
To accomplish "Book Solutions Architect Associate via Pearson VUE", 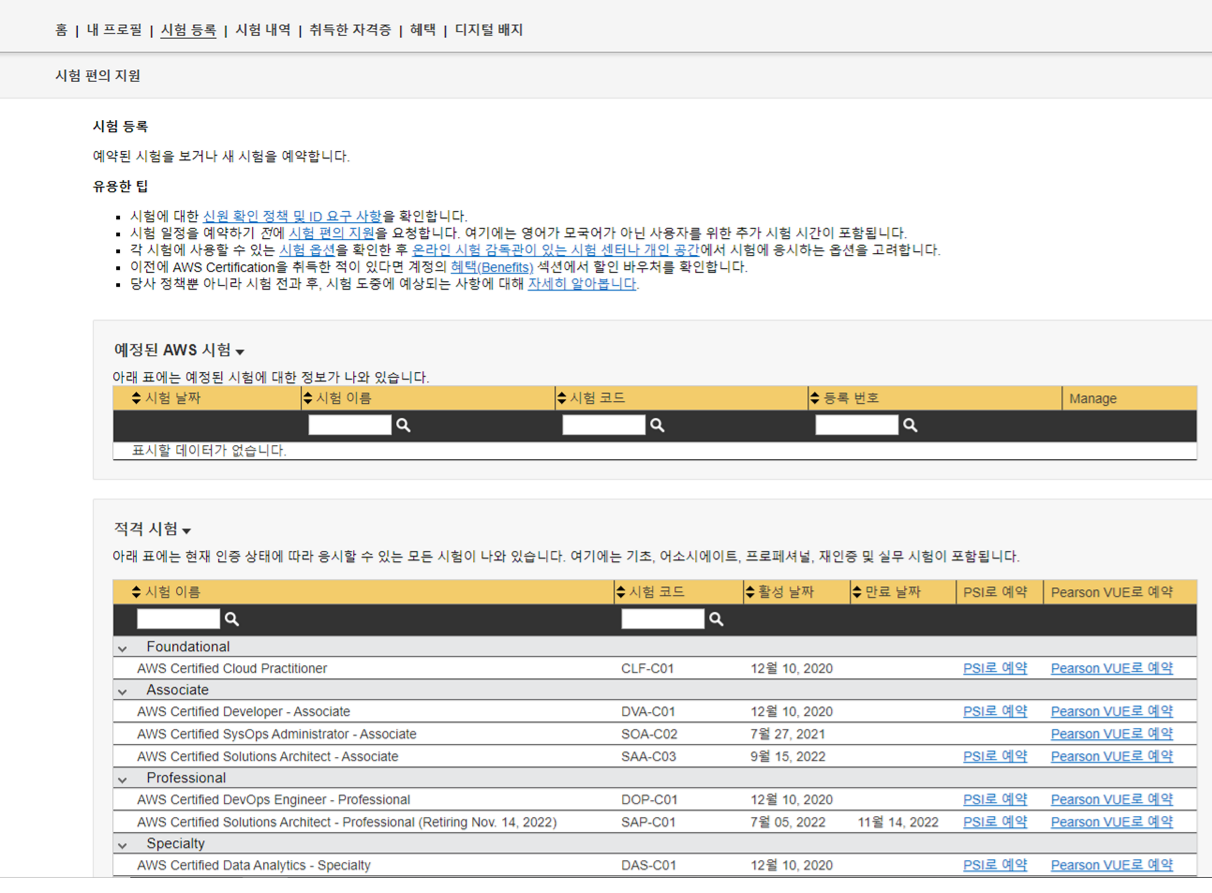I will point(1112,756).
